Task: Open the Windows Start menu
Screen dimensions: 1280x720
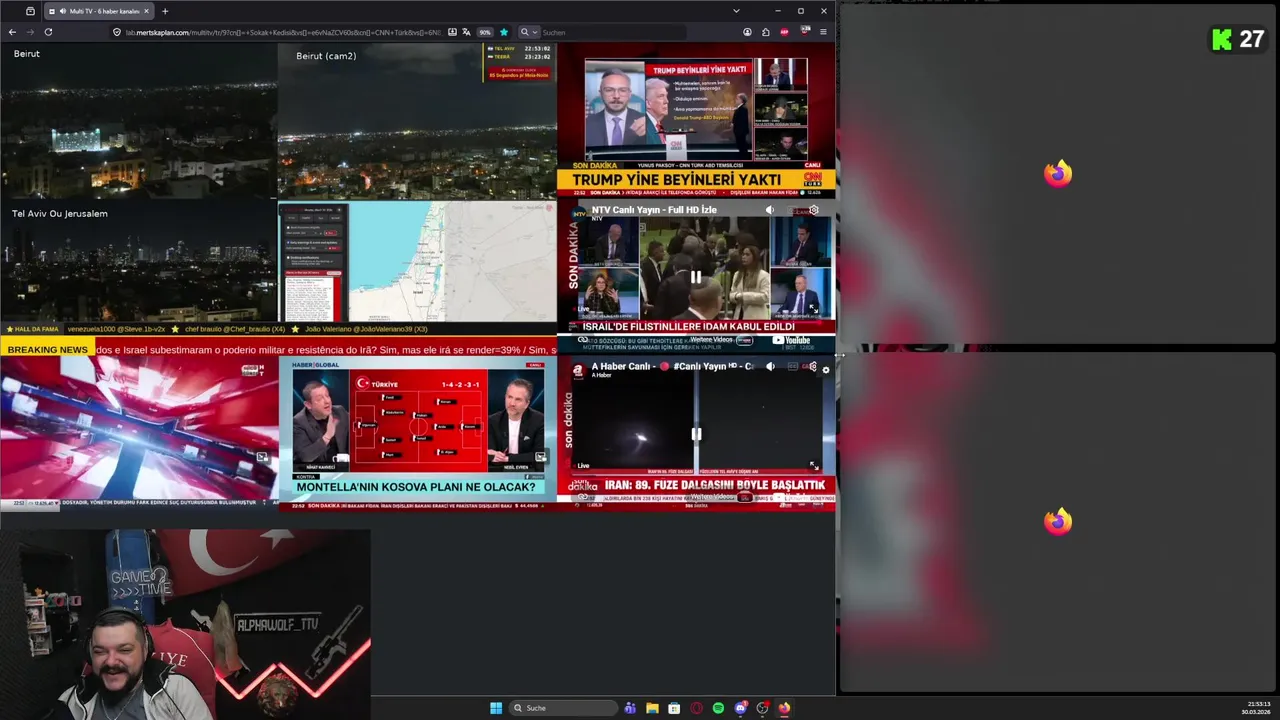Action: [496, 708]
